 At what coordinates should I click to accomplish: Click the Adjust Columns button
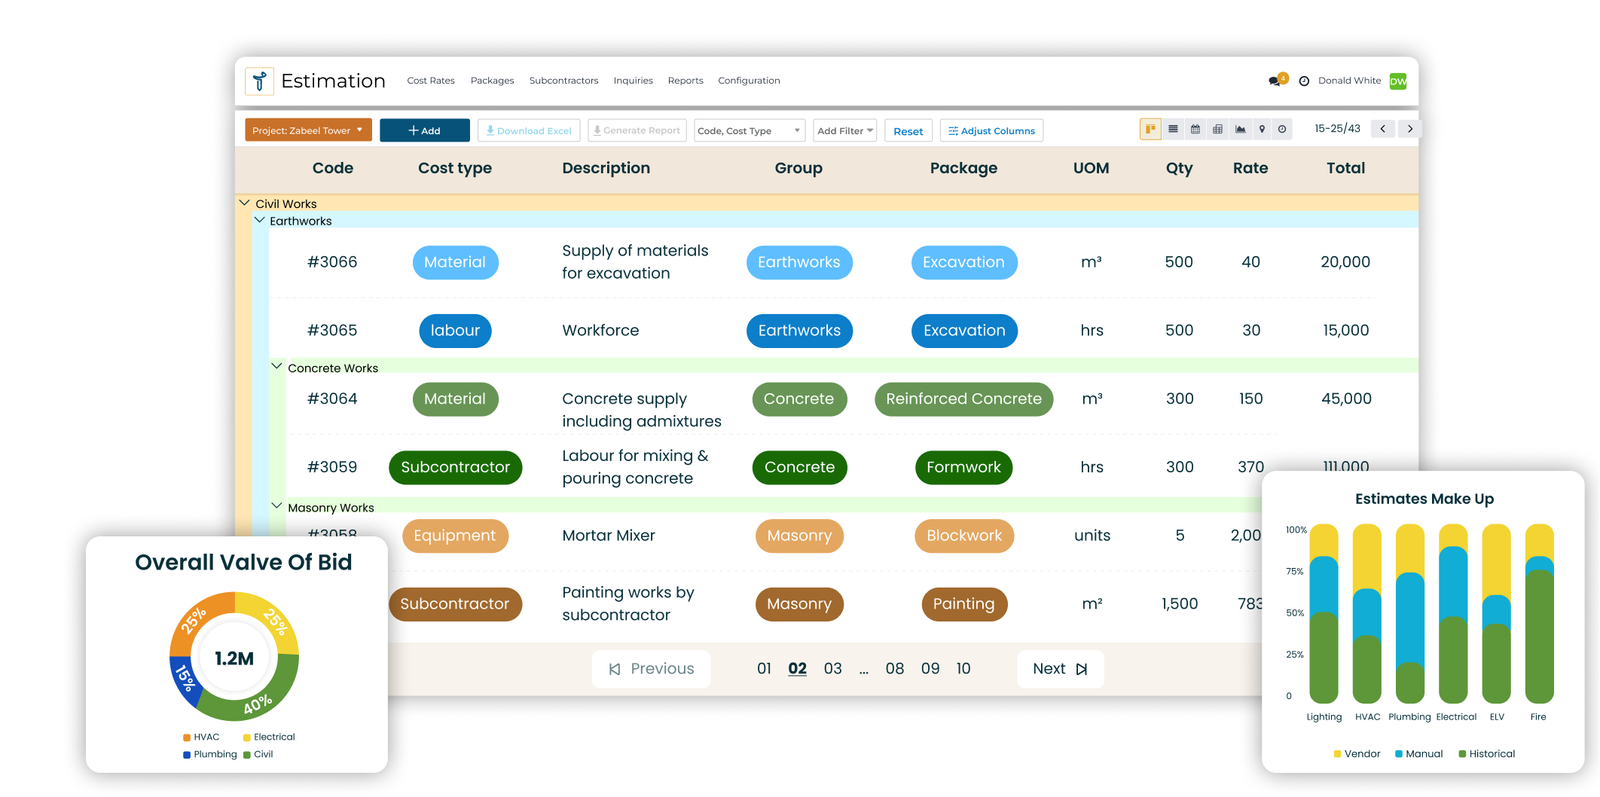point(991,131)
